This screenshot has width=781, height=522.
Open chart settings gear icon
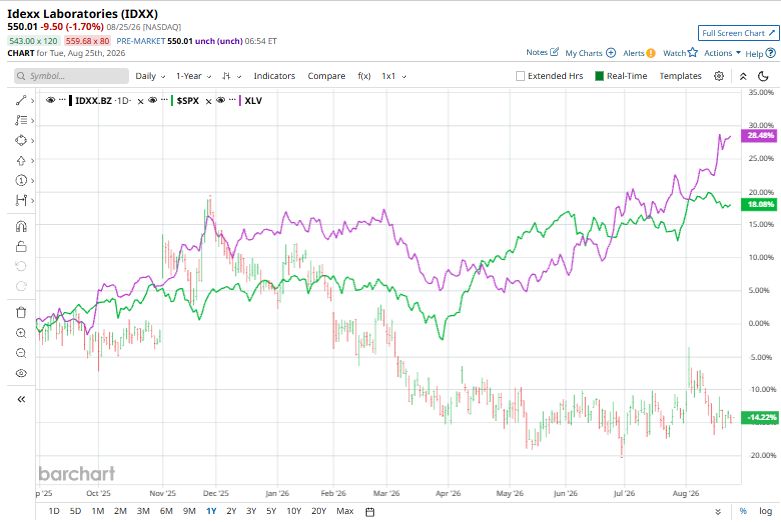click(719, 76)
